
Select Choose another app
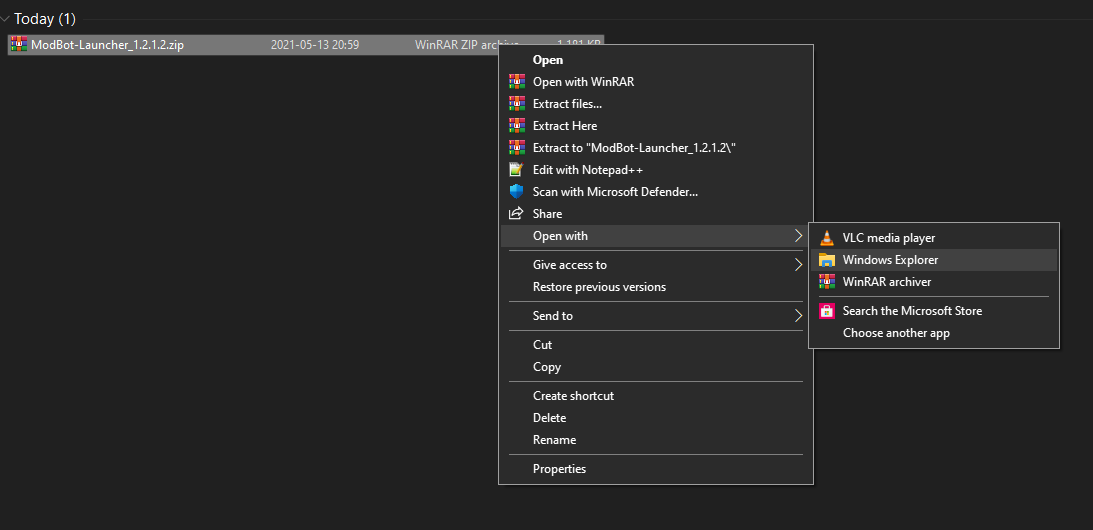(934, 333)
